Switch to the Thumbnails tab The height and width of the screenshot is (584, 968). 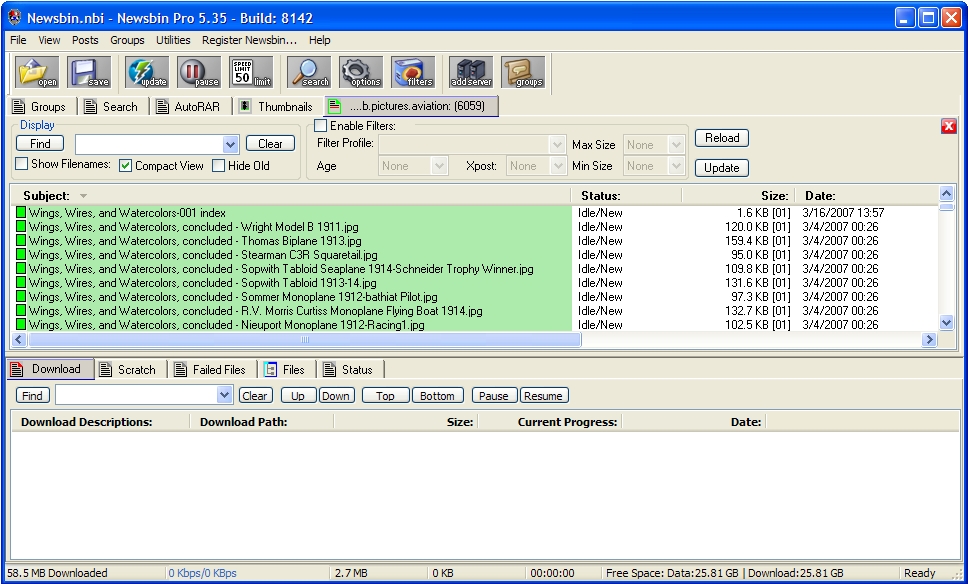pyautogui.click(x=277, y=106)
